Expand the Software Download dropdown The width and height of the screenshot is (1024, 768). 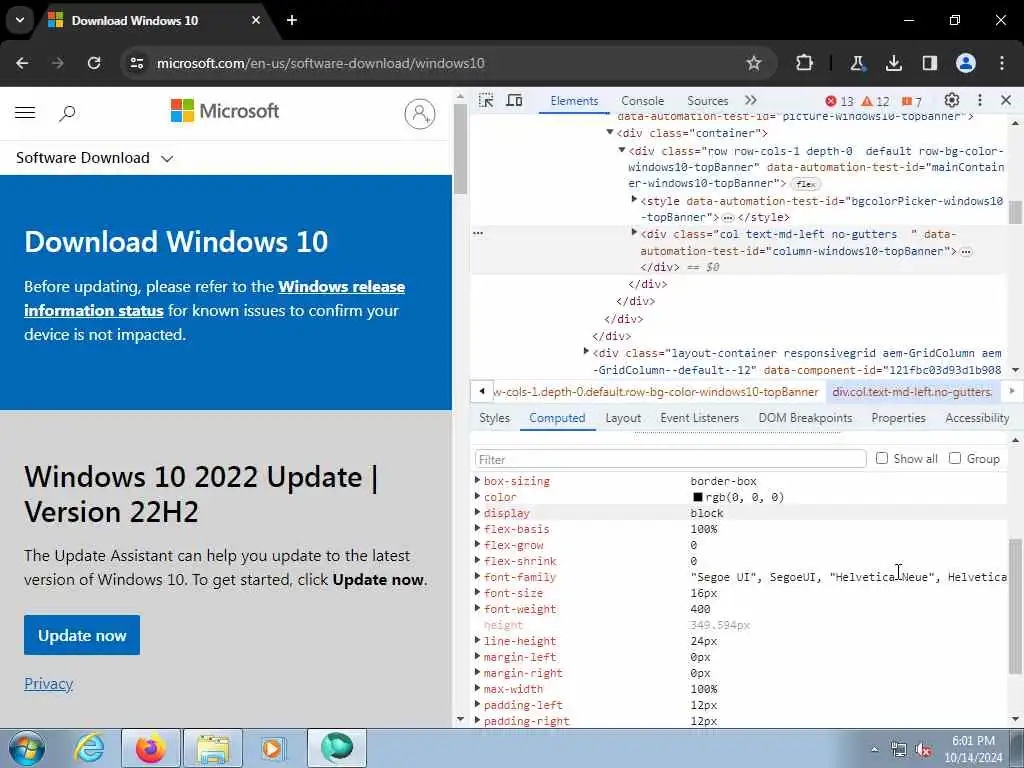point(94,158)
